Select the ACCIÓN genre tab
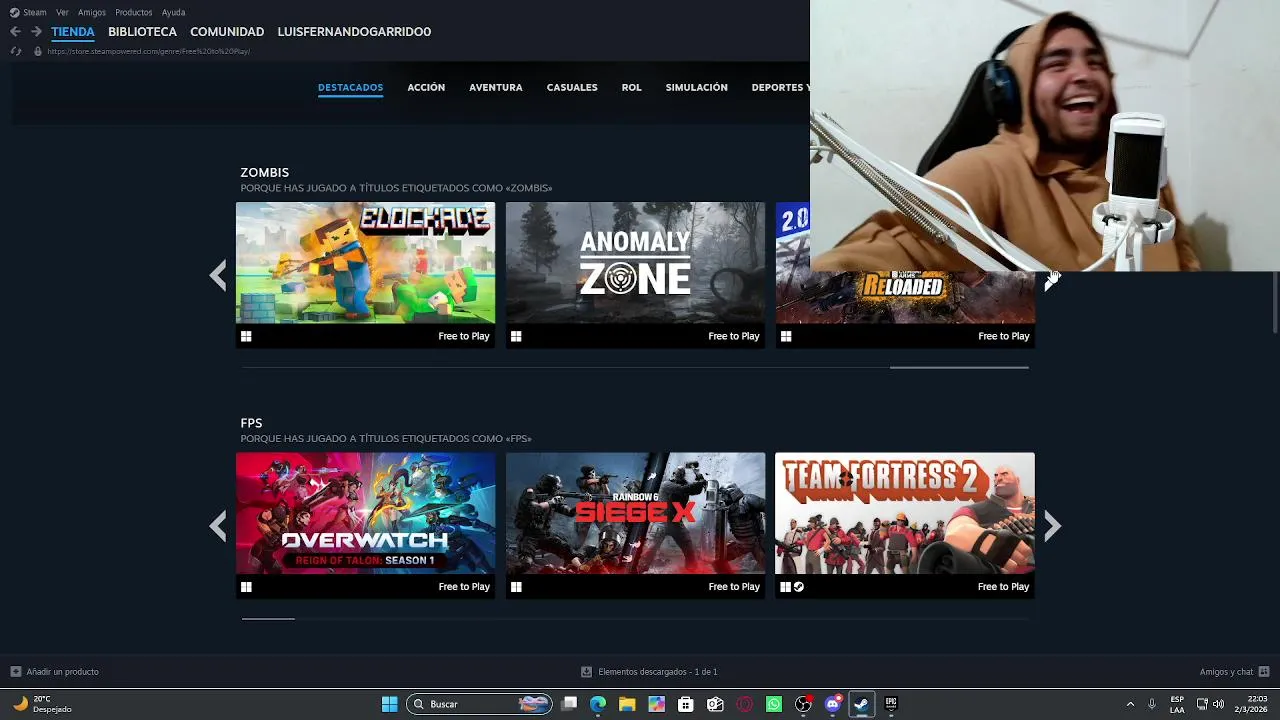The width and height of the screenshot is (1280, 720). pyautogui.click(x=426, y=88)
